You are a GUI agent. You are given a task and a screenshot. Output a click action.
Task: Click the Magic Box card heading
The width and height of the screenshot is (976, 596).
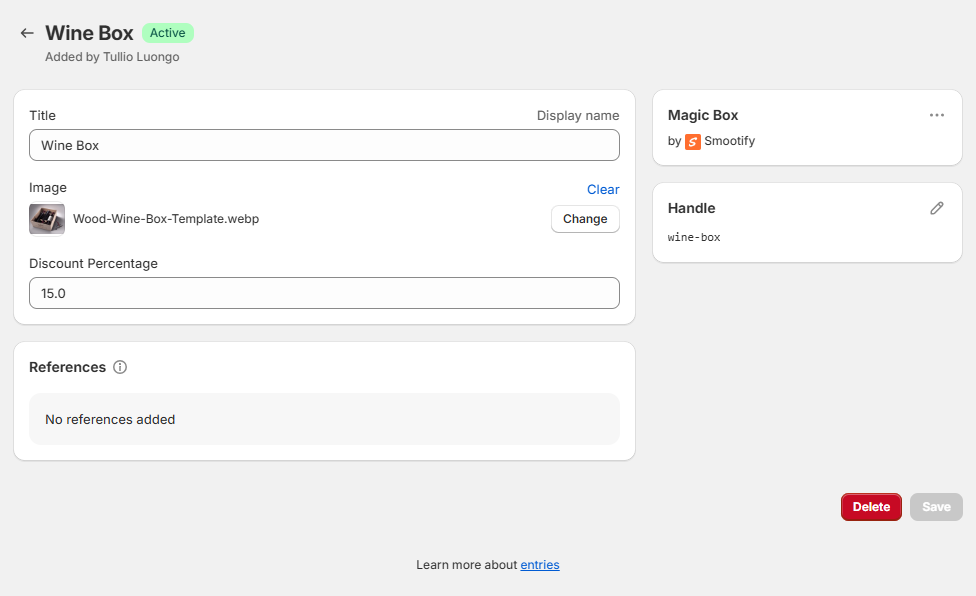pyautogui.click(x=703, y=115)
